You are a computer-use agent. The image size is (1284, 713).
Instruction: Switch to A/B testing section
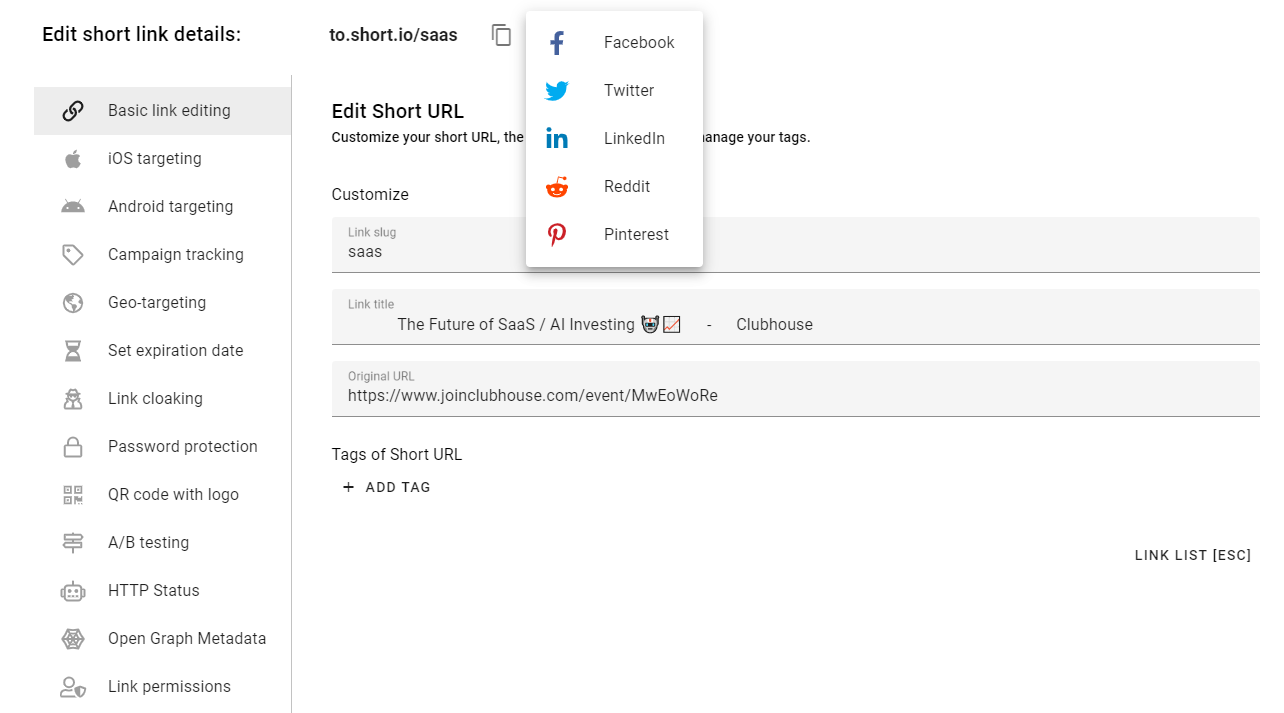(x=148, y=543)
